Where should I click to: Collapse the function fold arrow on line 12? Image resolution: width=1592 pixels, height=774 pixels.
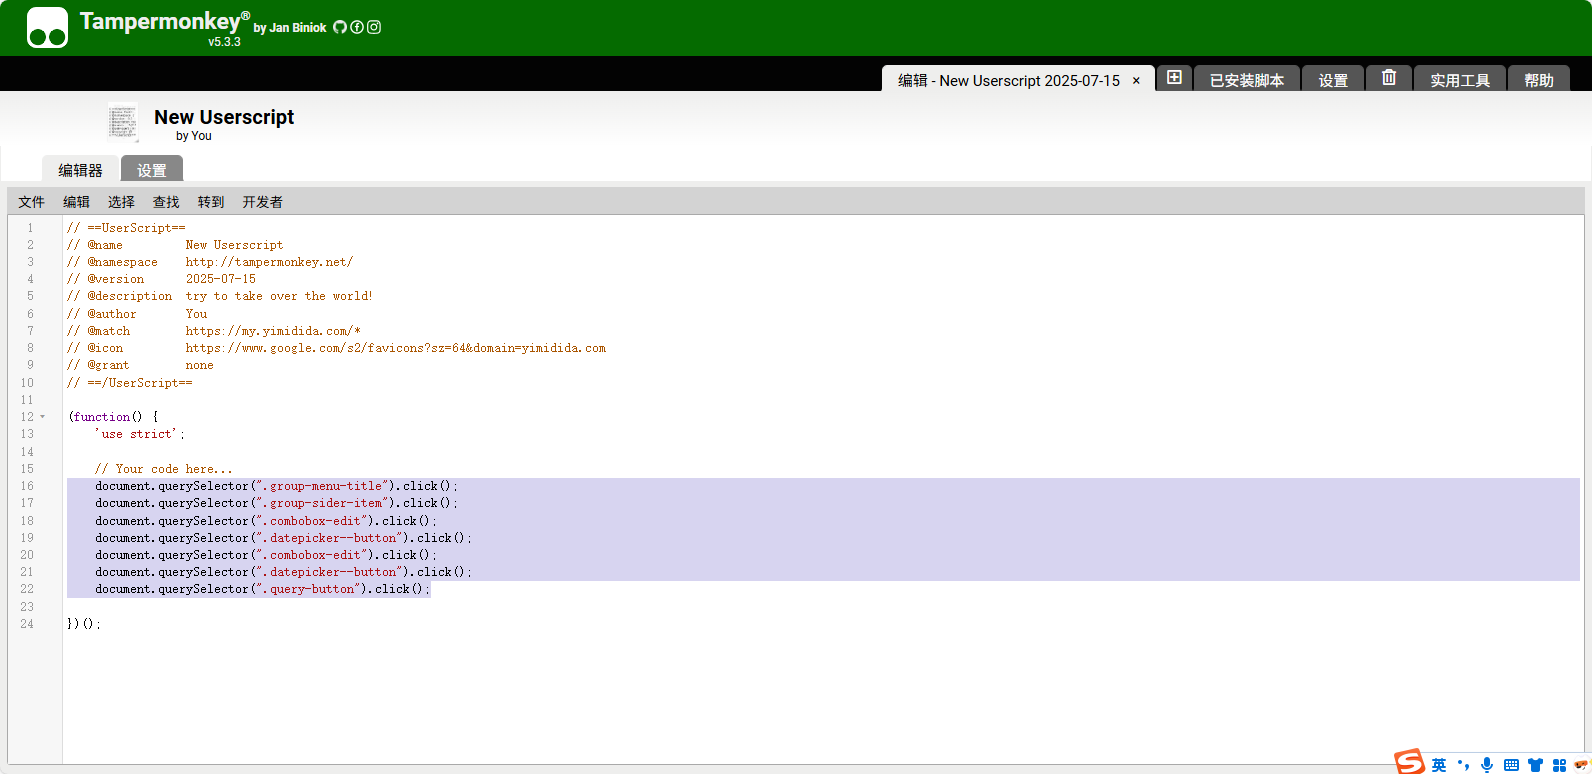coord(43,417)
